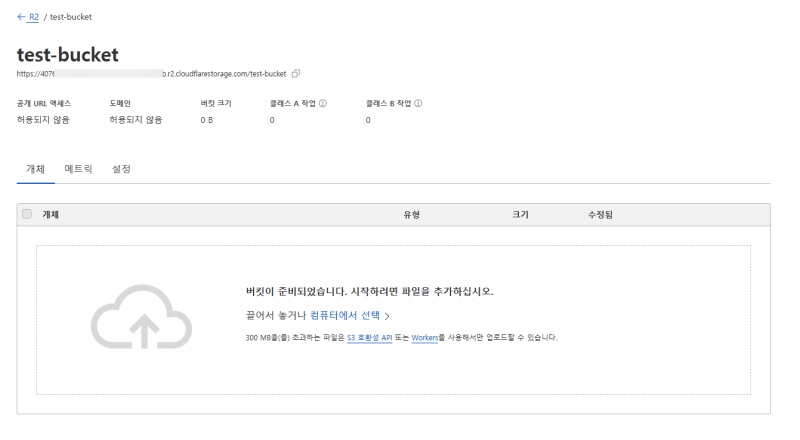Screen dimensions: 800x440
Task: Show info for 클래스 A 작업
Action: tap(323, 103)
